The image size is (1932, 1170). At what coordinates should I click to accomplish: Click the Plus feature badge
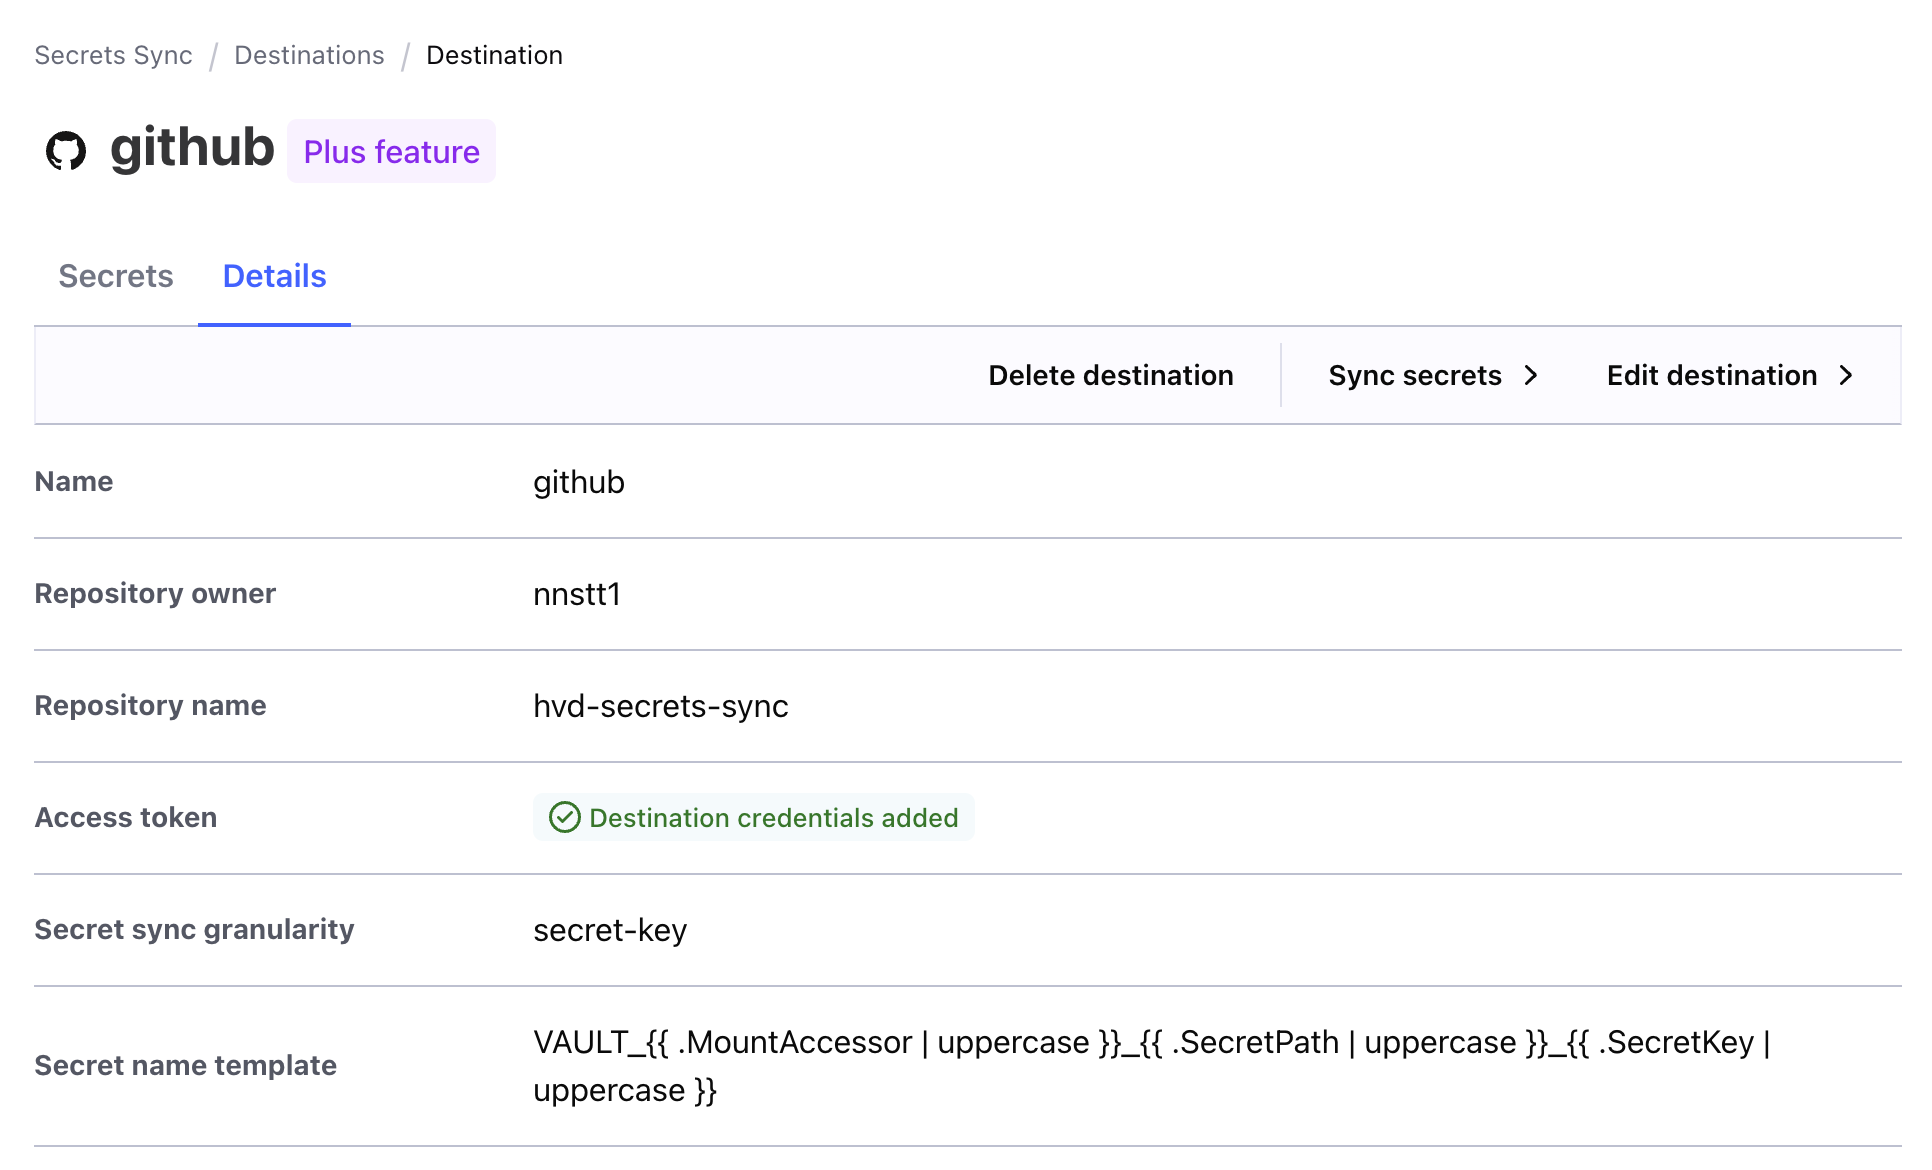click(x=391, y=152)
